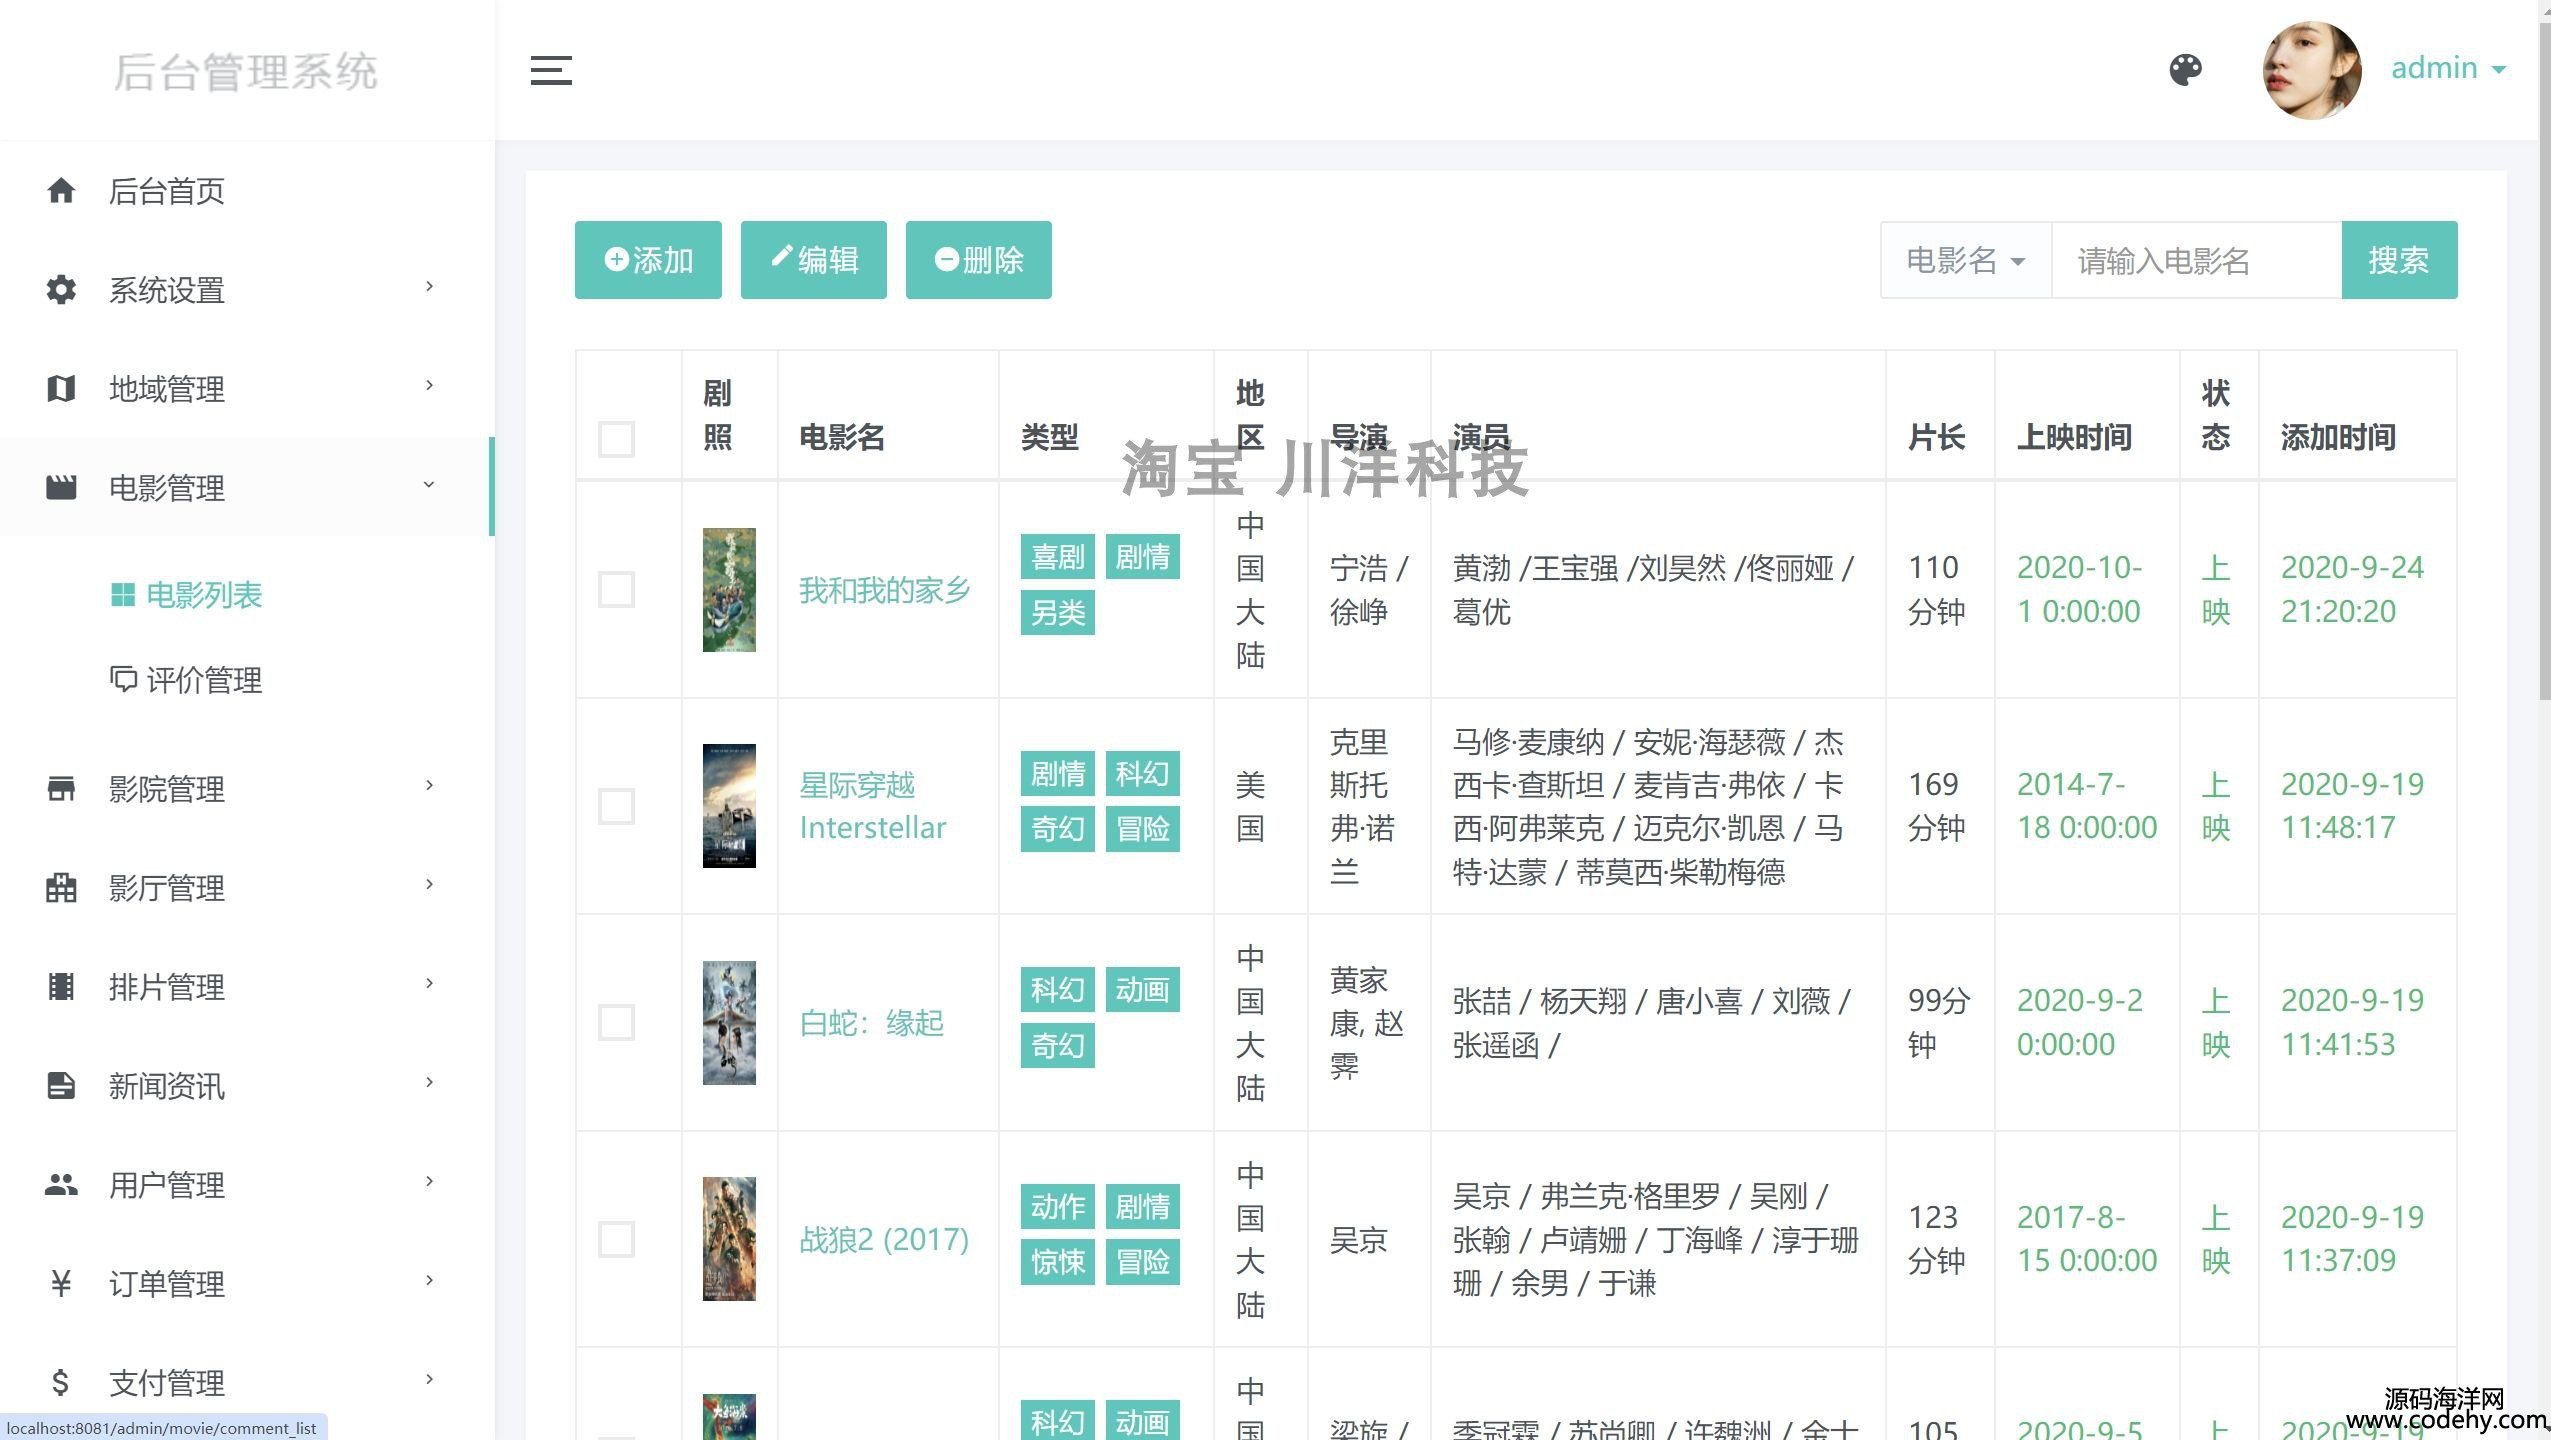The width and height of the screenshot is (2551, 1440).
Task: Open the 战狼2 poster thumbnail
Action: [x=729, y=1239]
